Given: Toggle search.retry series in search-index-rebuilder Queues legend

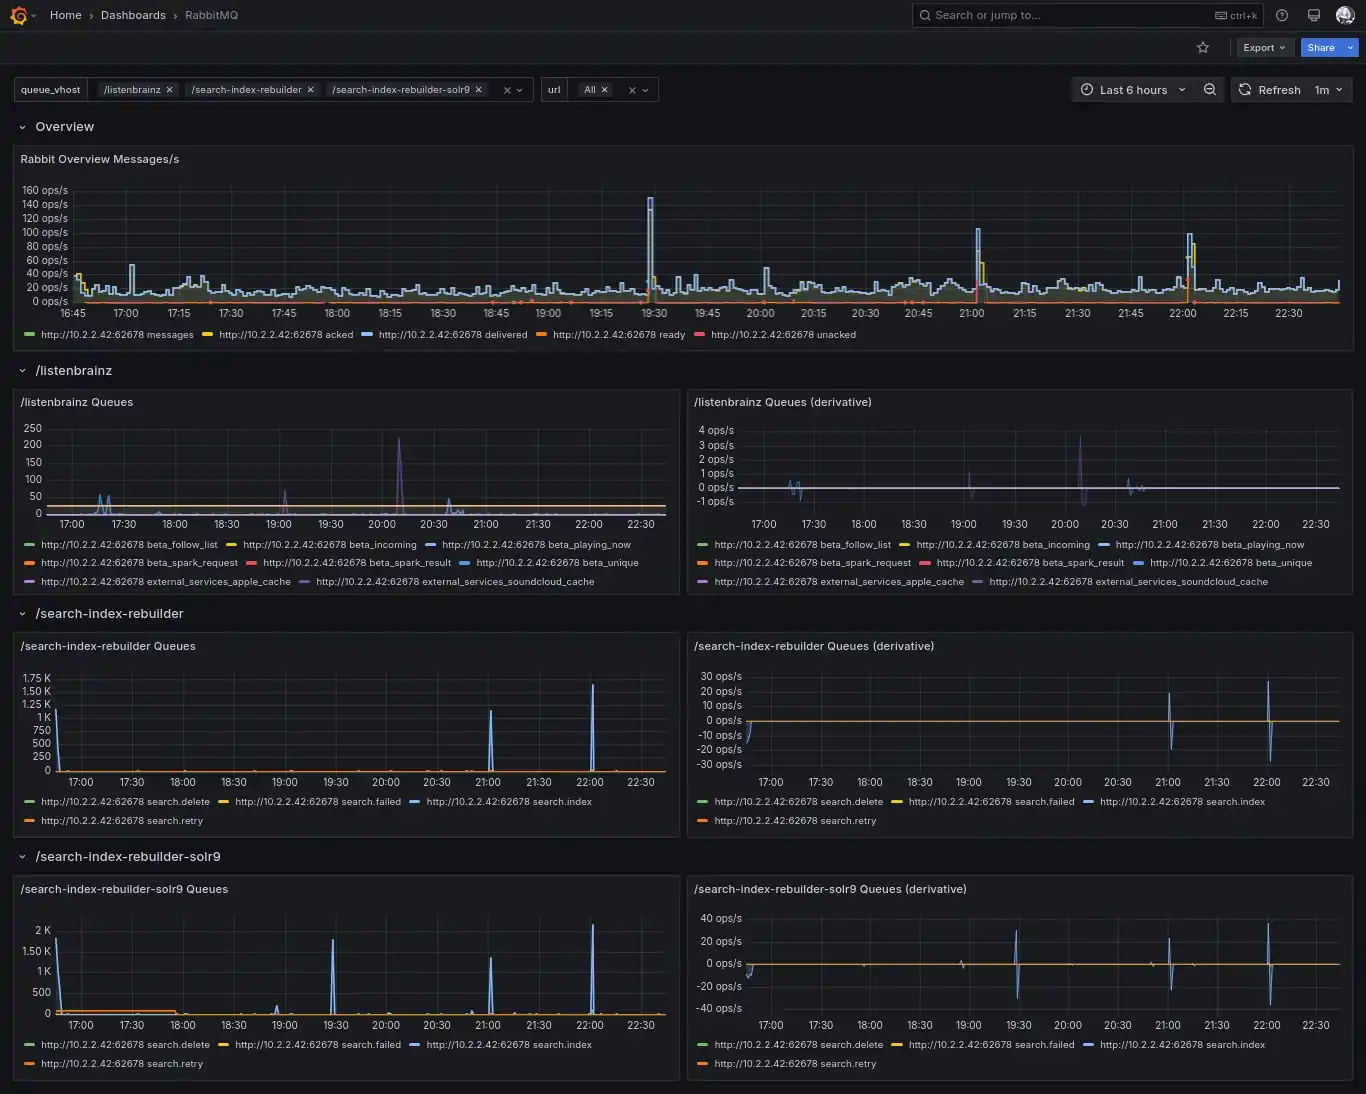Looking at the screenshot, I should (121, 821).
